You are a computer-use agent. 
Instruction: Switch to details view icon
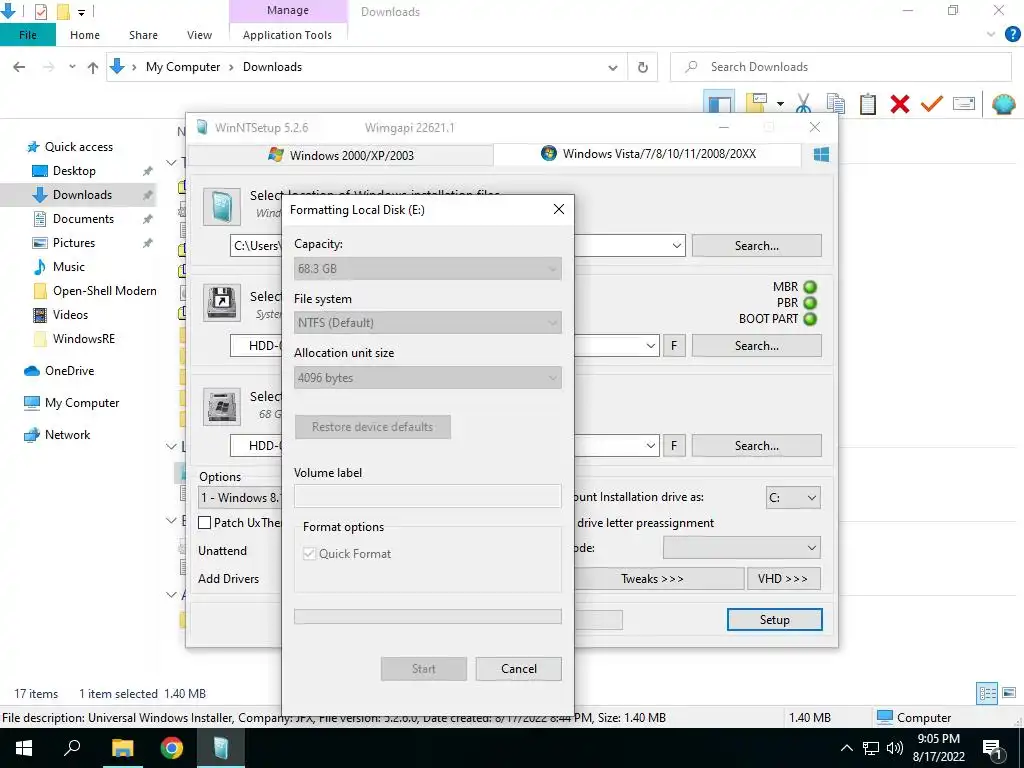(x=987, y=694)
